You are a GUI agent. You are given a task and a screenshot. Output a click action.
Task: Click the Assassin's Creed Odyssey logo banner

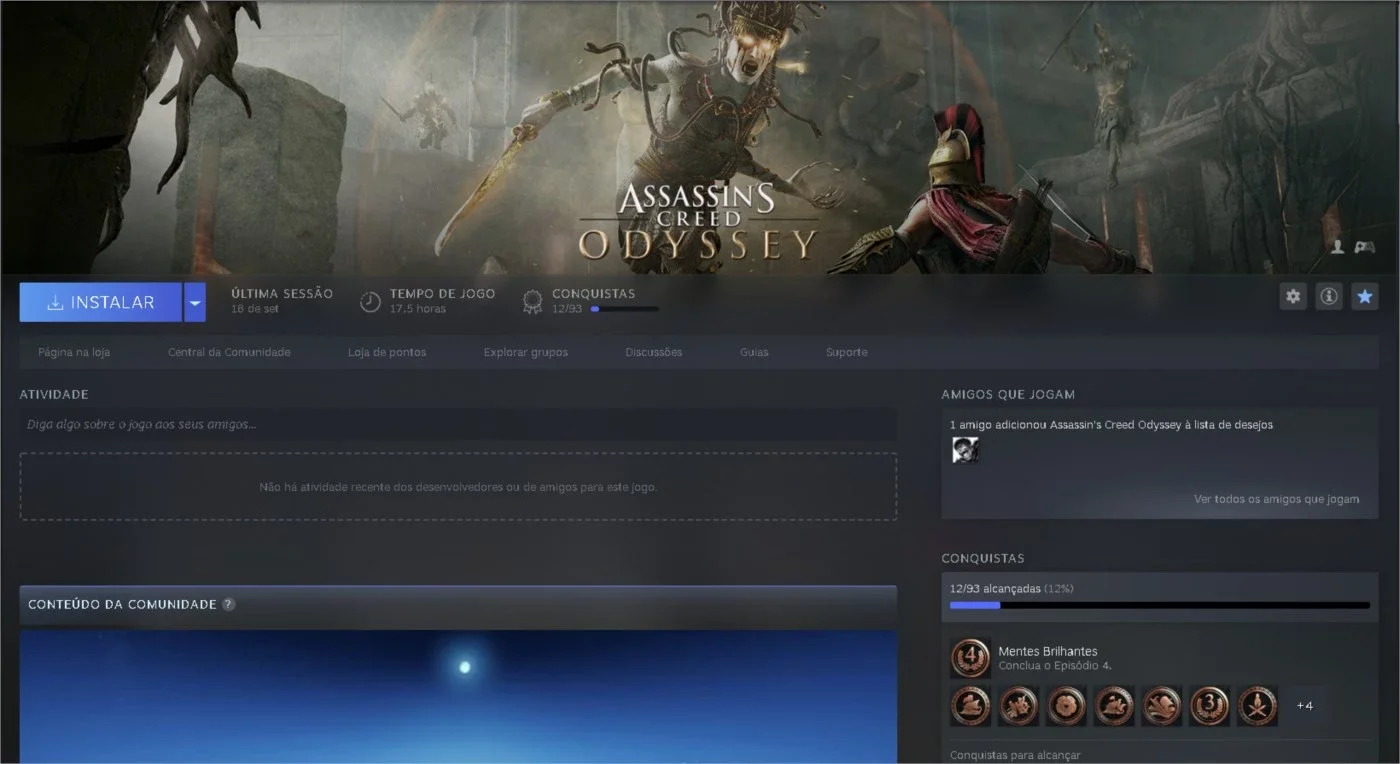697,220
